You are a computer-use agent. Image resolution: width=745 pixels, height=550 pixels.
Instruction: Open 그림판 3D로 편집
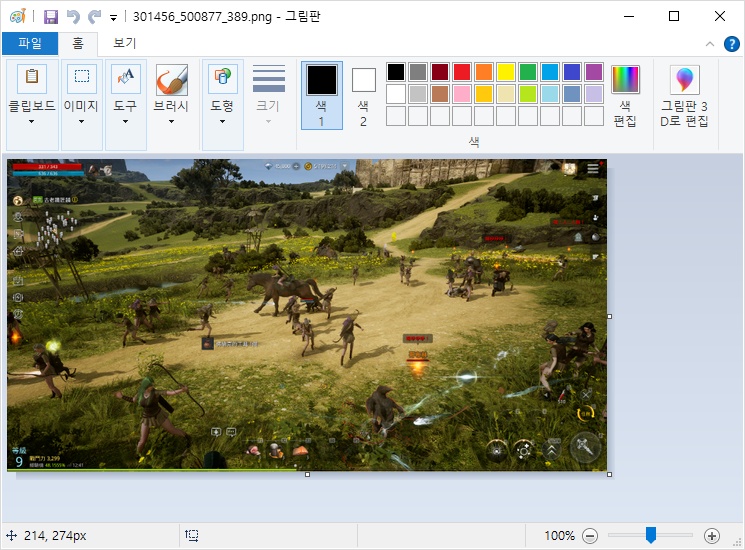click(684, 96)
